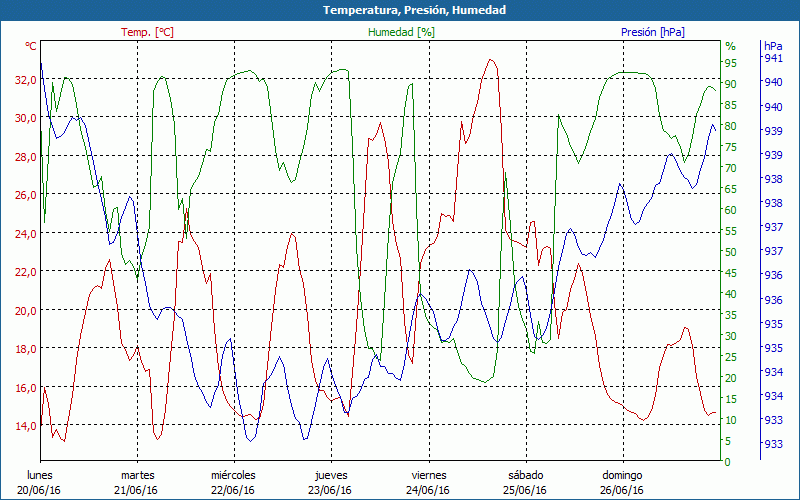Click the chart title Temperatura, Presión, Humedad

pyautogui.click(x=400, y=10)
